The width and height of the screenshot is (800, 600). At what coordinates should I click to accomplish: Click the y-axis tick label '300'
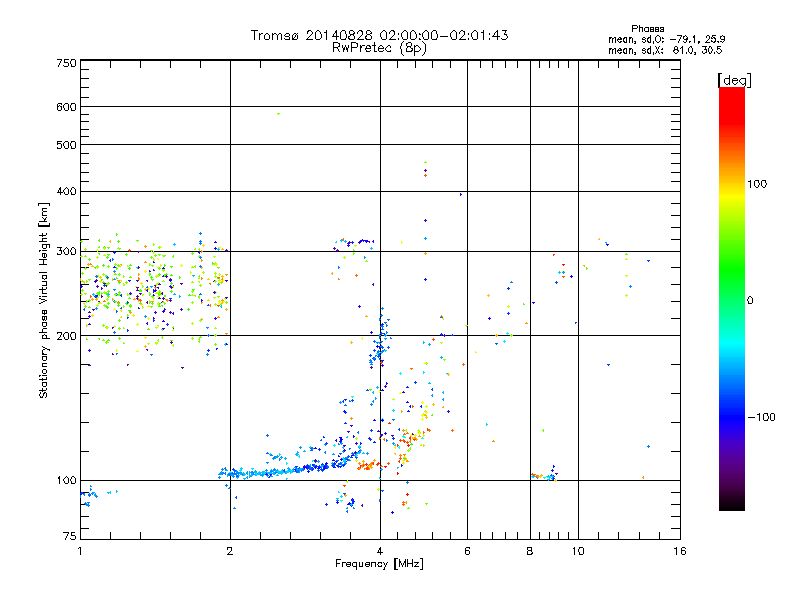(66, 252)
